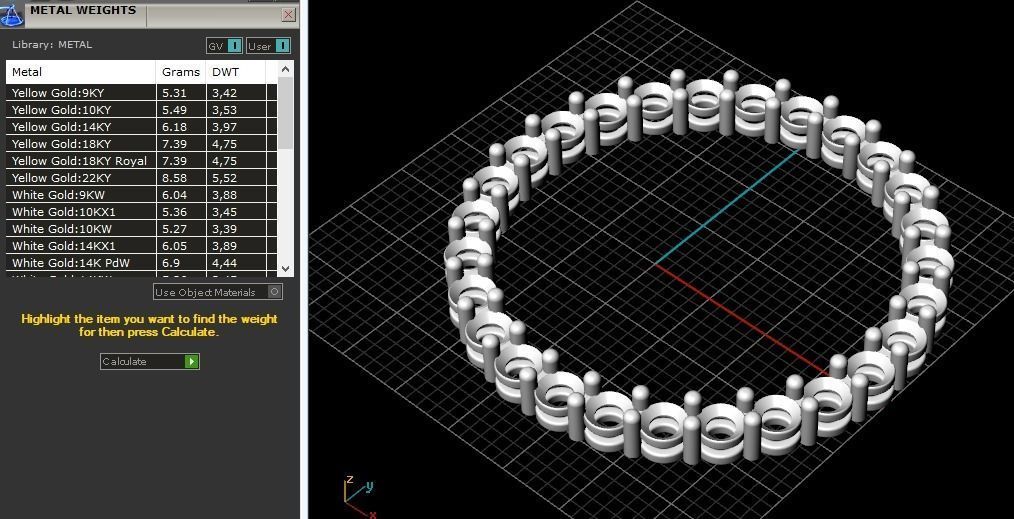Select the Yellow Gold:10KY row
Image resolution: width=1014 pixels, height=519 pixels.
(142, 110)
